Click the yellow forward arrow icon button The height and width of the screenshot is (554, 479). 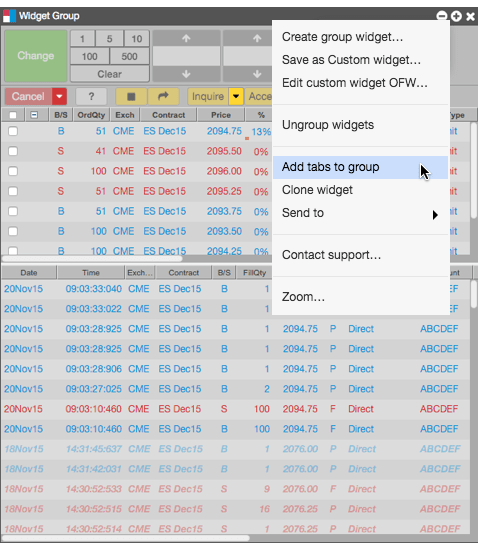click(x=163, y=96)
